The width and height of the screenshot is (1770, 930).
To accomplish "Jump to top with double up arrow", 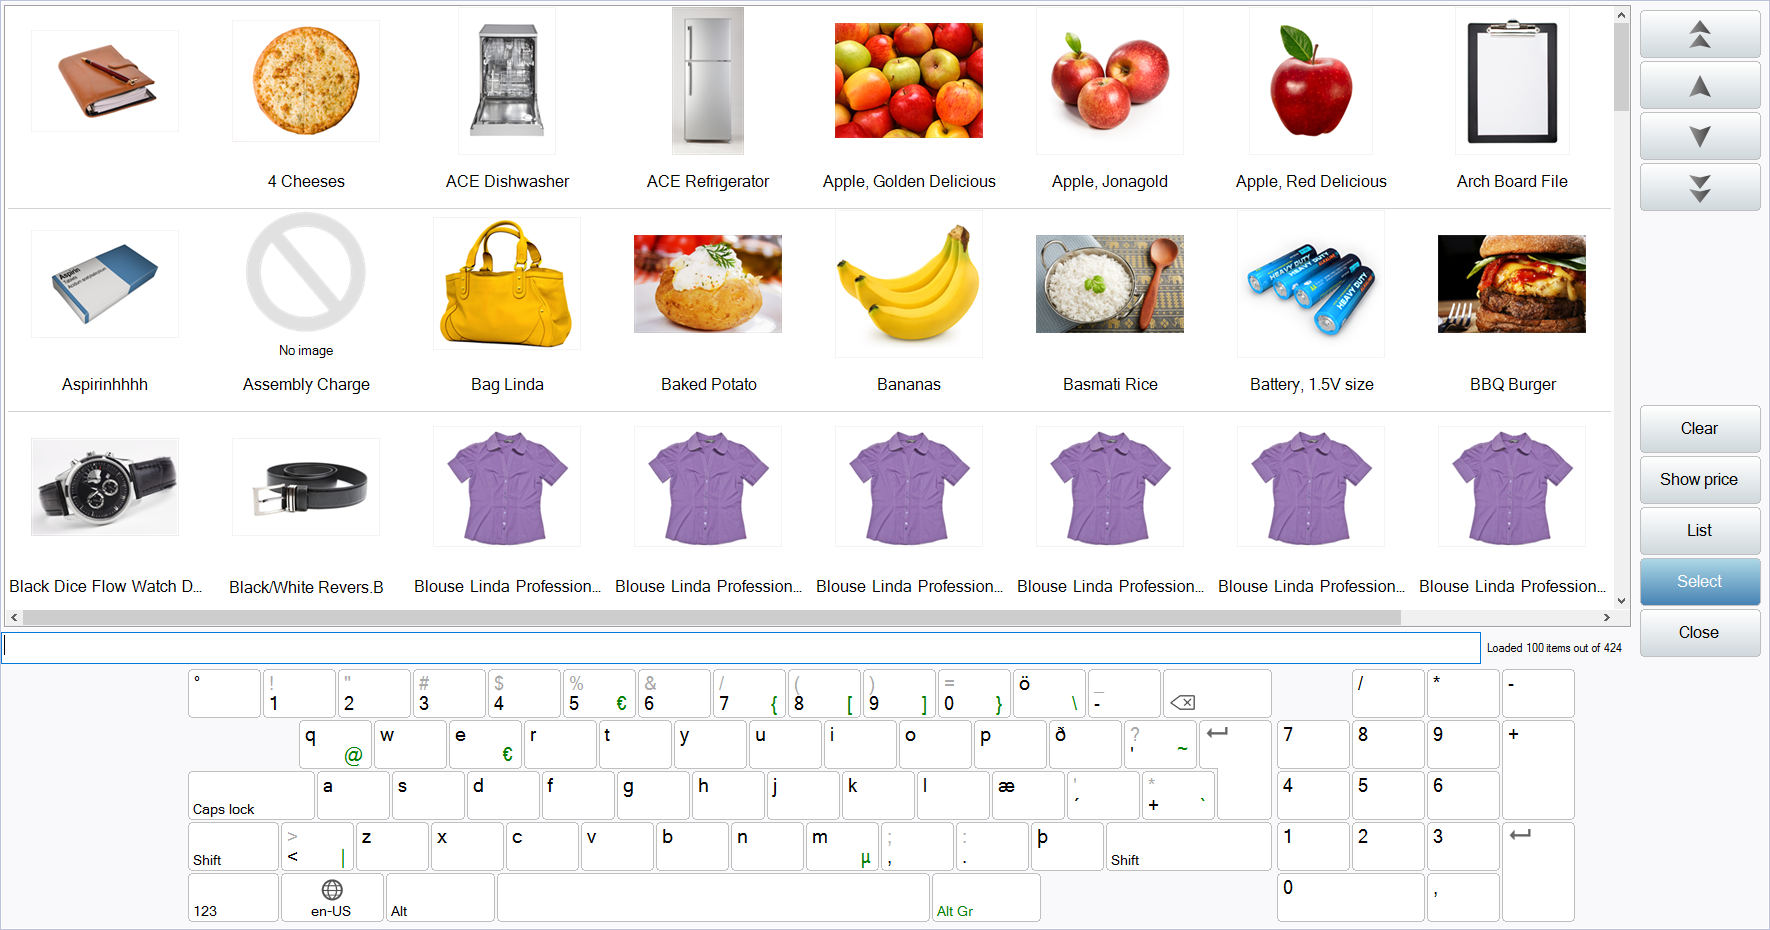I will click(1699, 35).
